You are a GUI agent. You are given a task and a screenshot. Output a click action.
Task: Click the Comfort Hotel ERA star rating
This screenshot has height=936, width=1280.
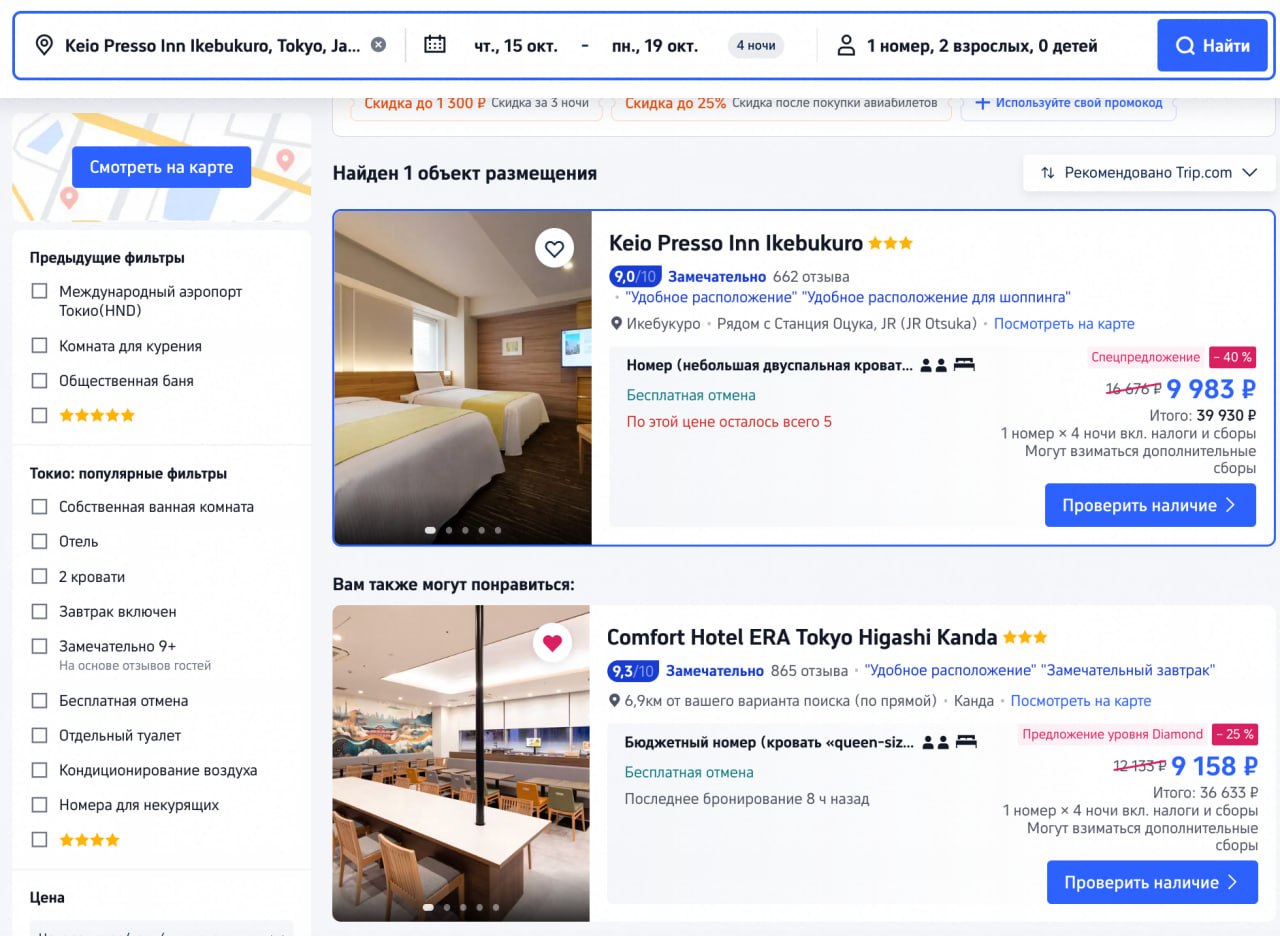[x=1025, y=637]
